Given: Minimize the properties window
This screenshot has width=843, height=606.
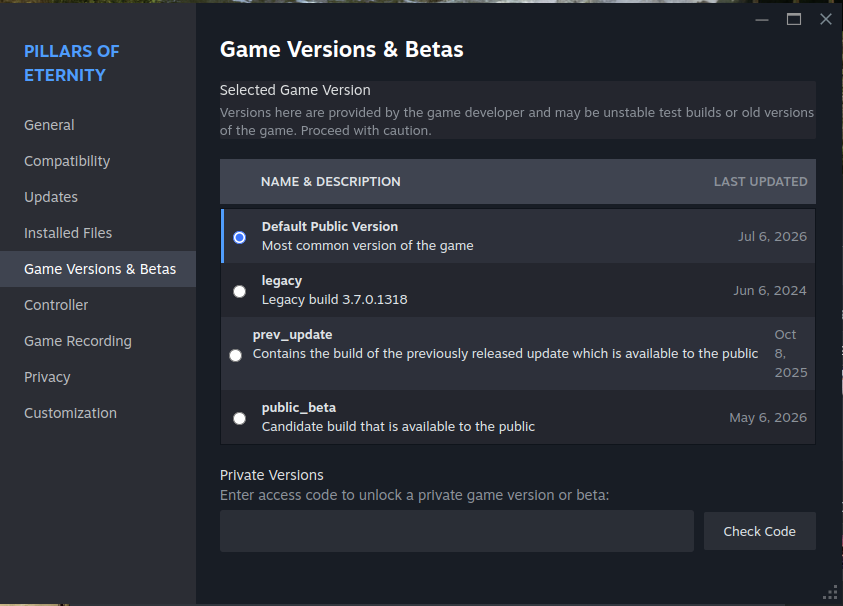Looking at the screenshot, I should click(x=762, y=20).
